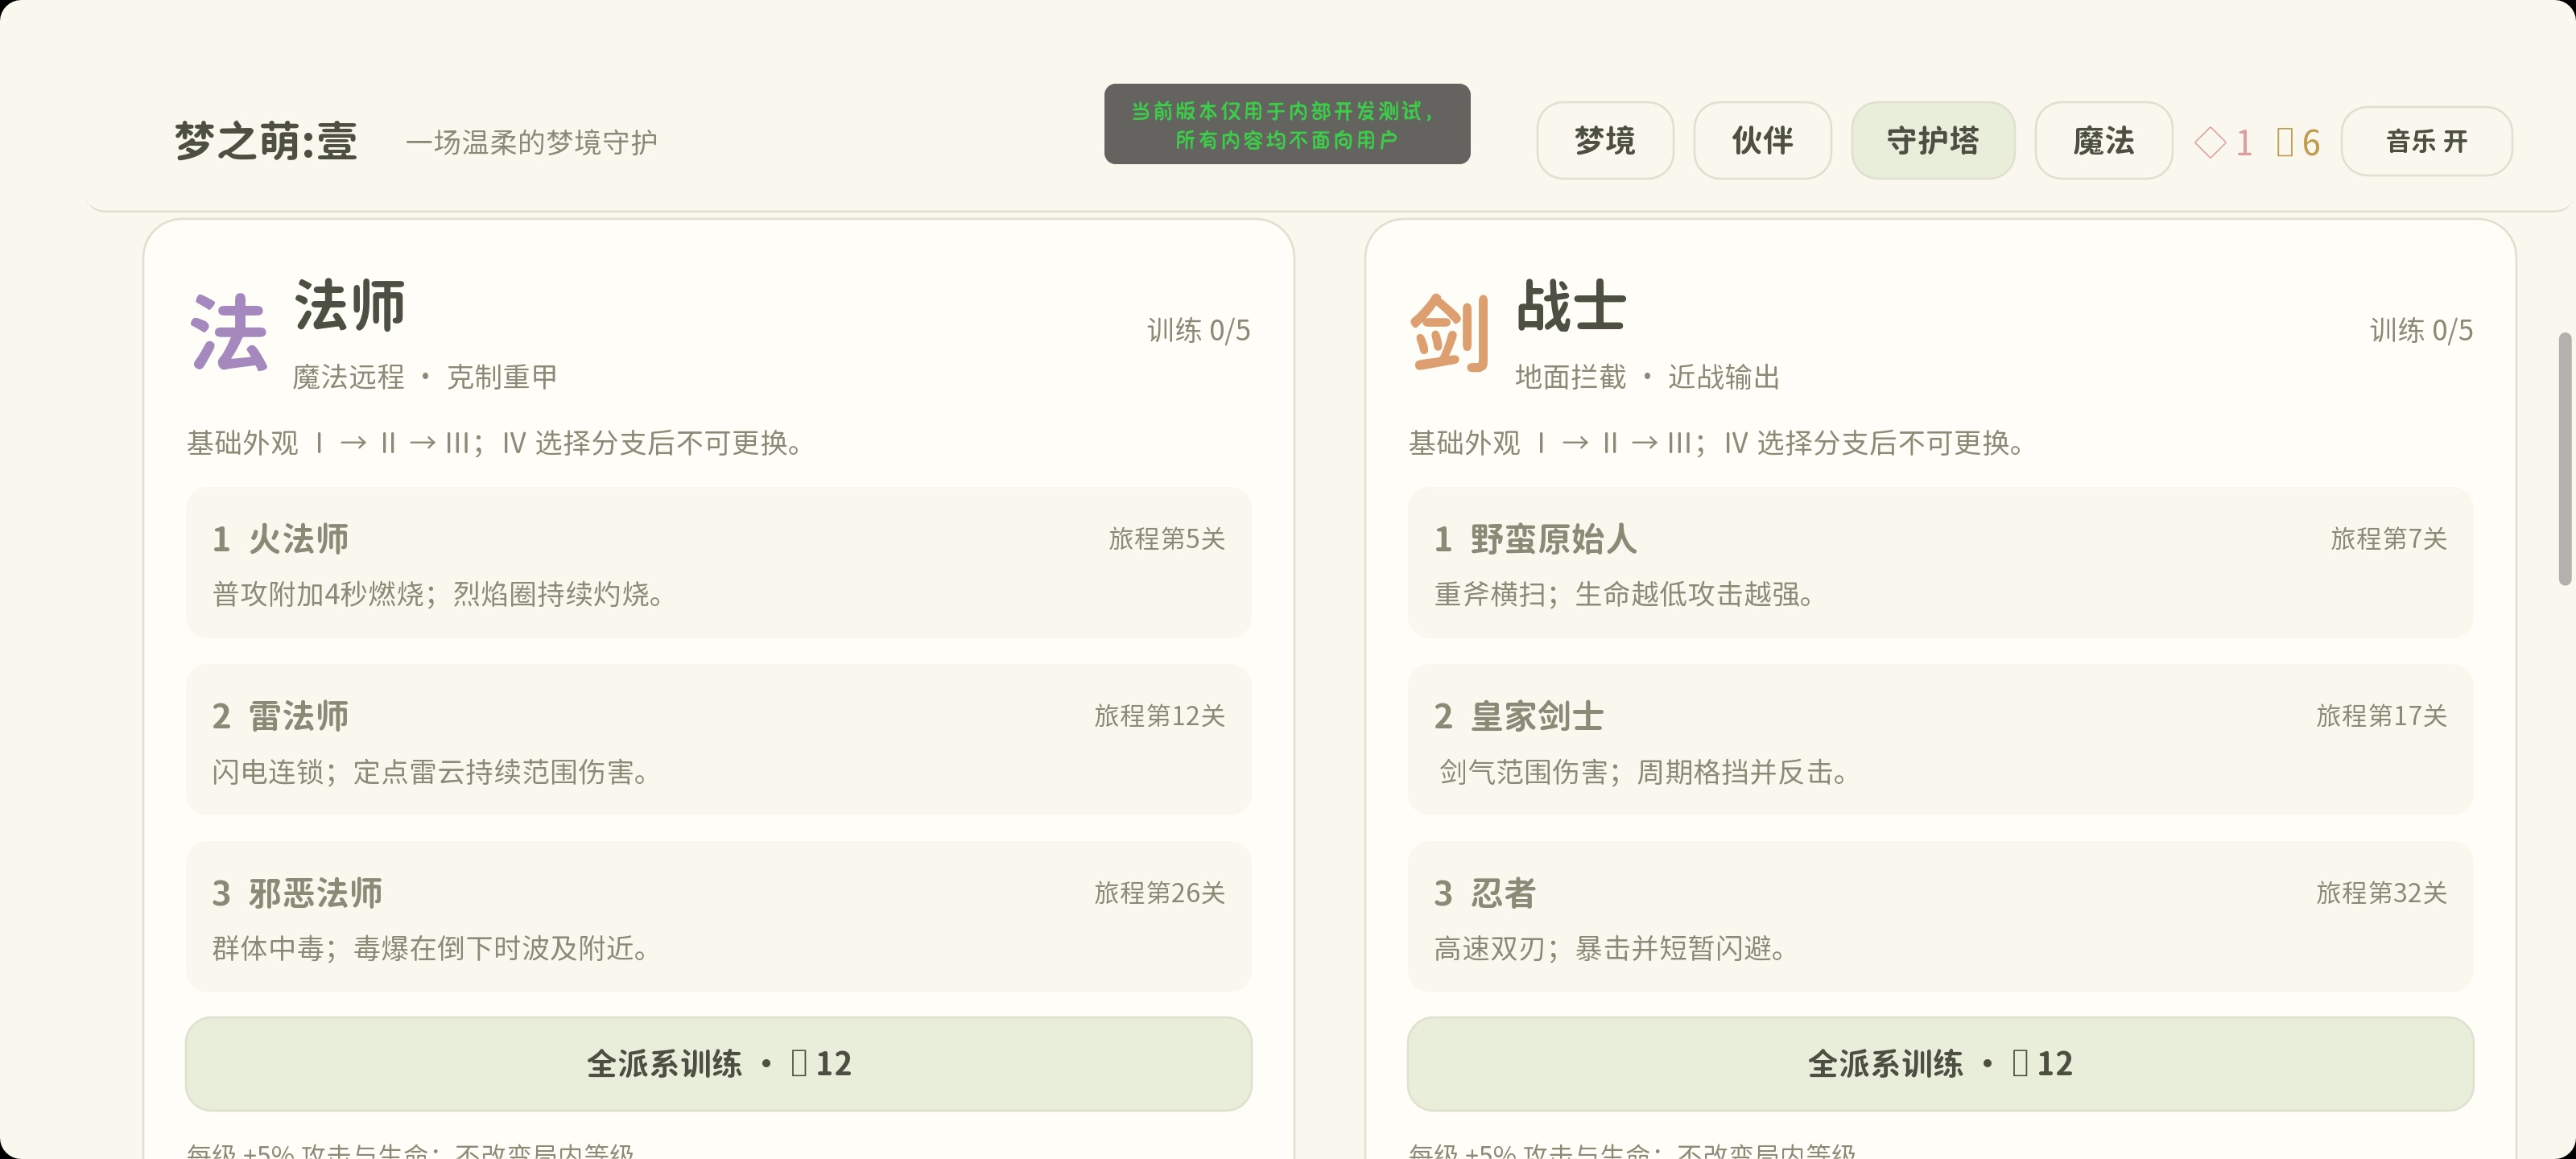The width and height of the screenshot is (2576, 1159).
Task: Select the 火法师 branch row
Action: pos(718,563)
